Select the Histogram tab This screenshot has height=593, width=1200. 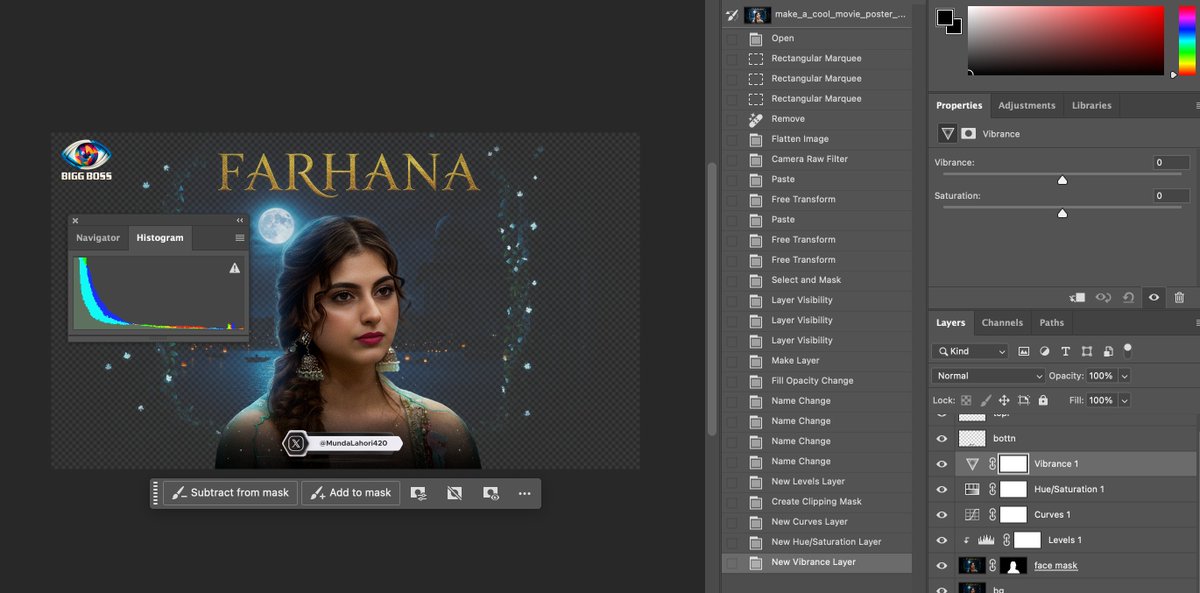click(160, 238)
